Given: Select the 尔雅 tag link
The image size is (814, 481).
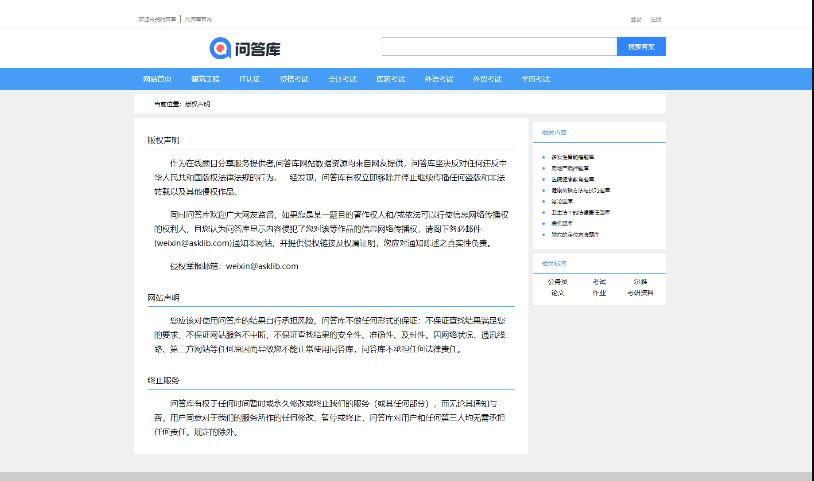Looking at the screenshot, I should (x=640, y=282).
